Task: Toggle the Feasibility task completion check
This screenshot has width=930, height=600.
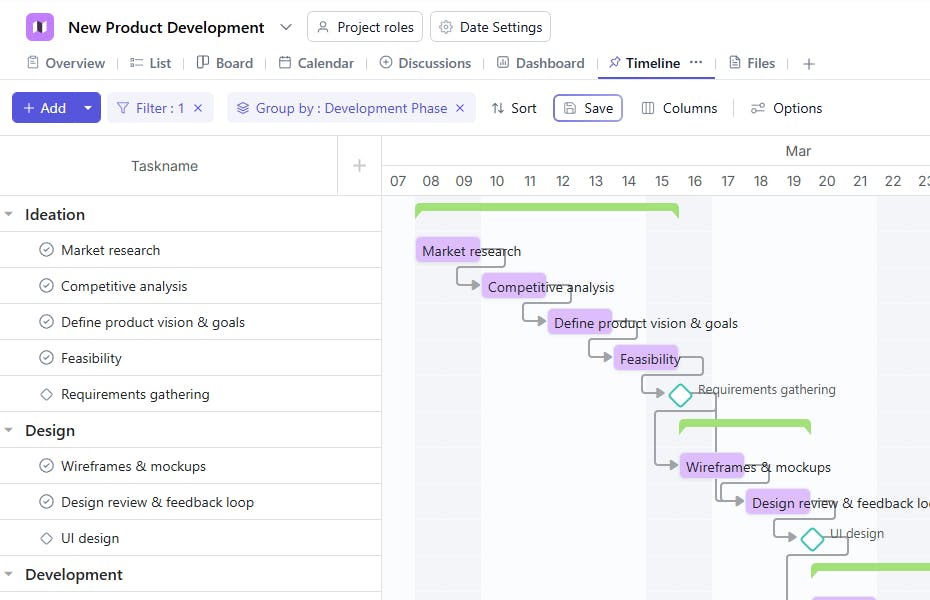Action: (x=46, y=358)
